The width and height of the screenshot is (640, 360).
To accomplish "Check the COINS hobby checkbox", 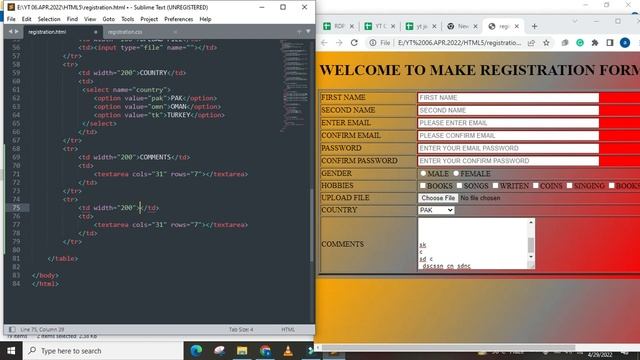I will [x=536, y=185].
